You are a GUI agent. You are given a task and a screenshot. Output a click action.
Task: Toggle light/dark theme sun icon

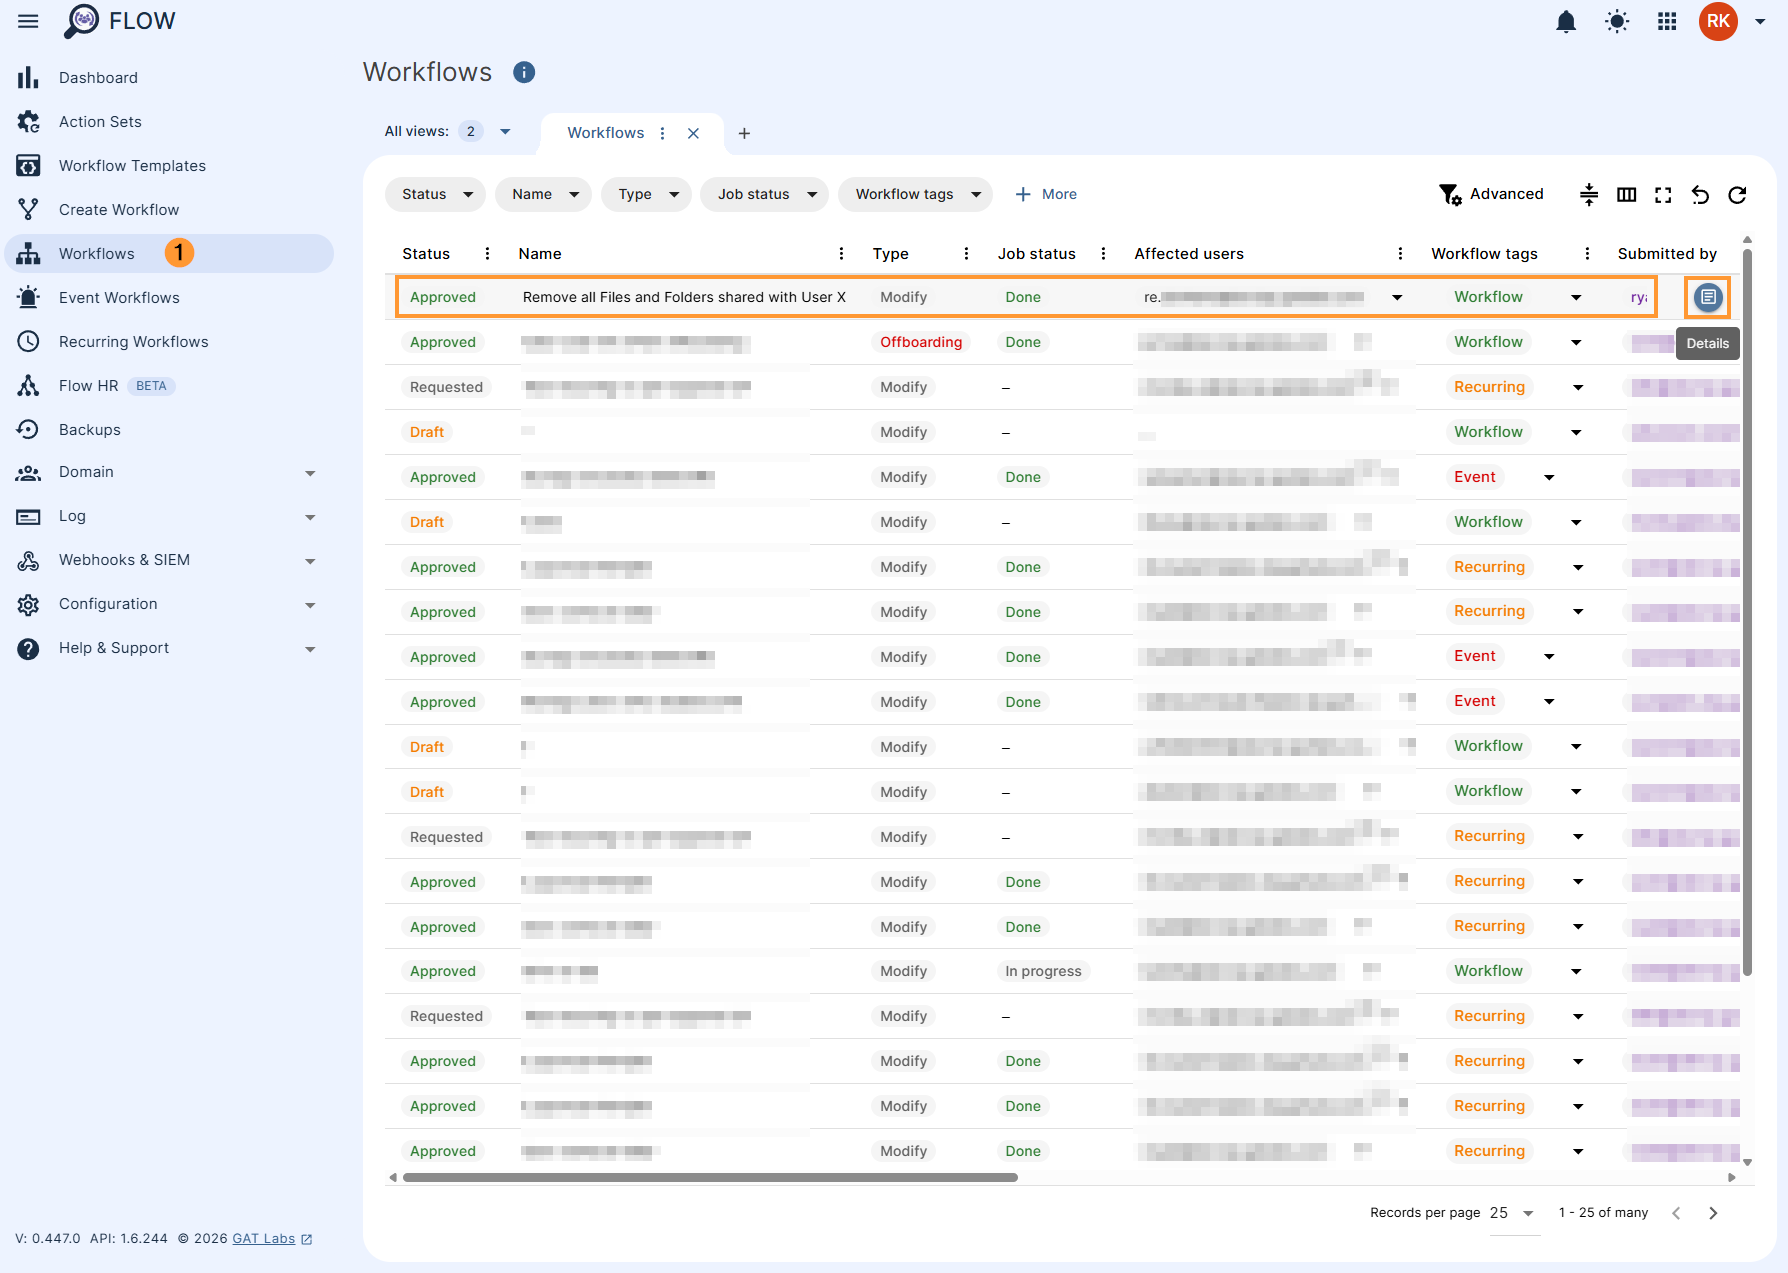pos(1617,21)
